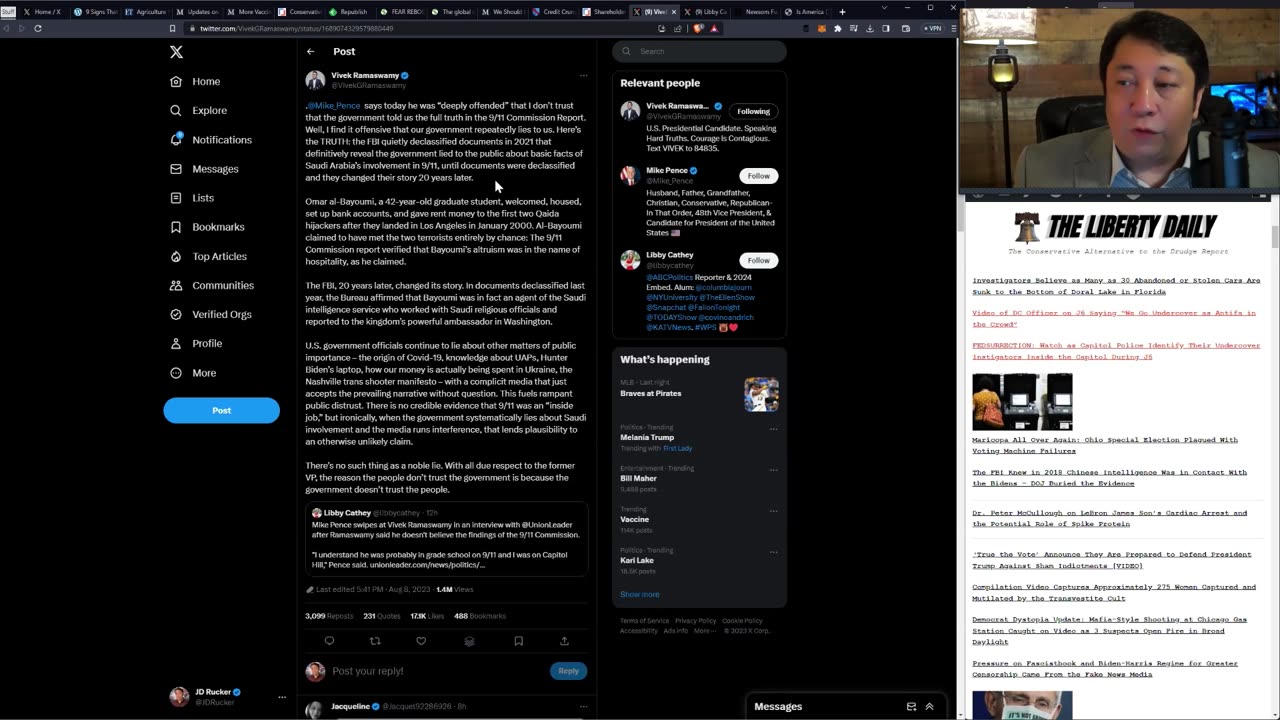Switch to the 'FEAR REBO' browser tab
Viewport: 1280px width, 720px height.
click(x=400, y=12)
